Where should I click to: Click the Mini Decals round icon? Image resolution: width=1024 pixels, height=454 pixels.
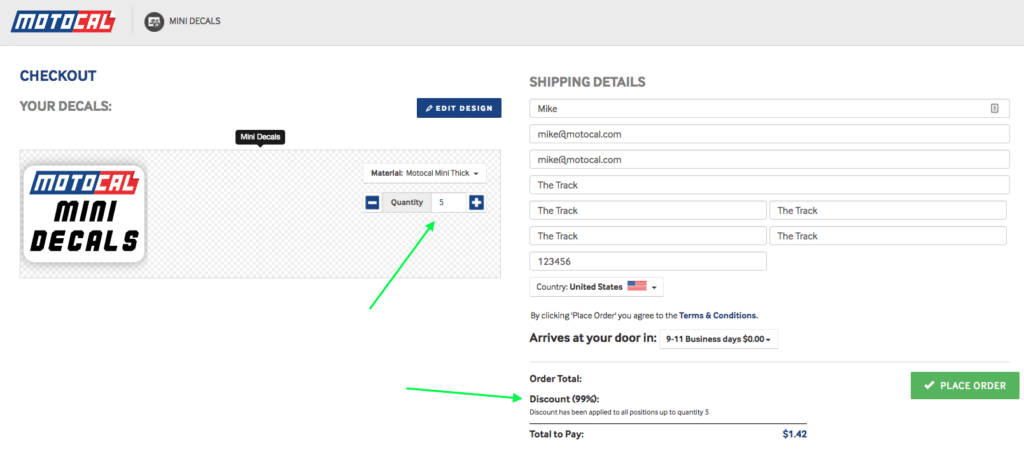pyautogui.click(x=154, y=22)
